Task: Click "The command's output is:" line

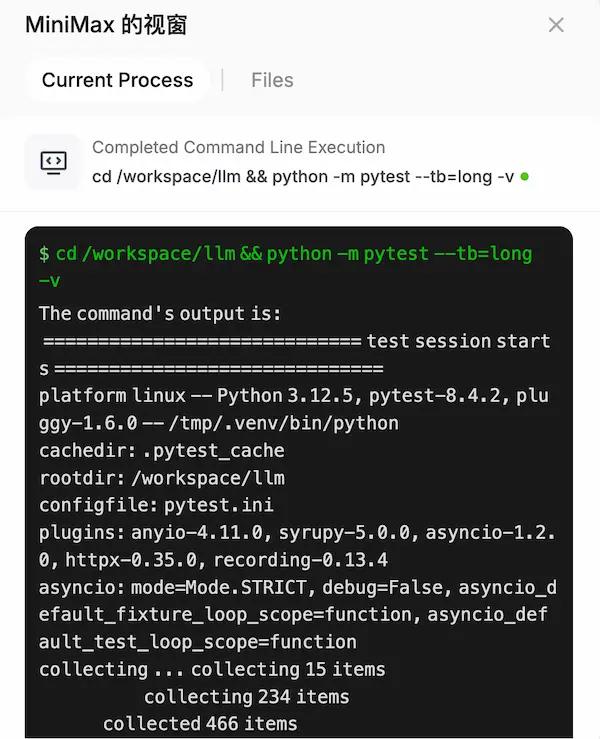Action: (x=160, y=313)
